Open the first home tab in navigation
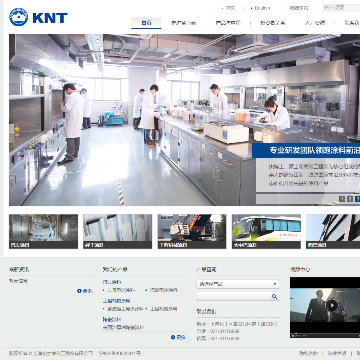This screenshot has height=360, width=360. coord(146,23)
